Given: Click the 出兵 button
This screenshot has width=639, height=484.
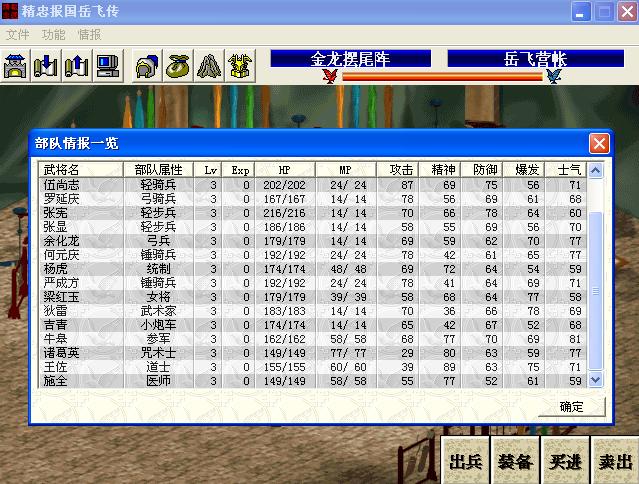Looking at the screenshot, I should 466,461.
